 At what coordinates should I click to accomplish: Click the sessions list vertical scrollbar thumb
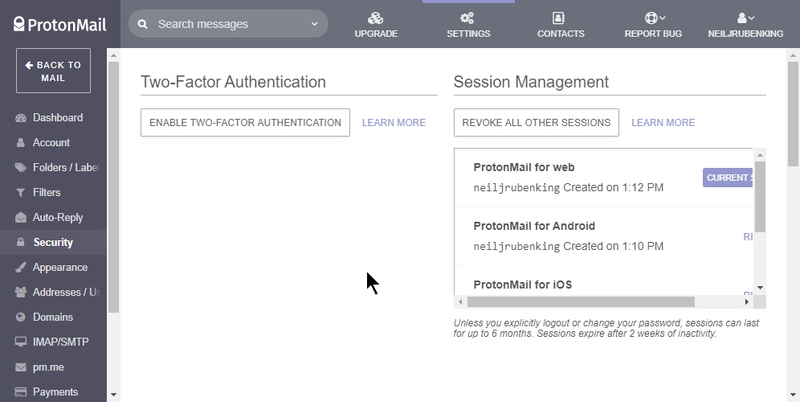760,197
